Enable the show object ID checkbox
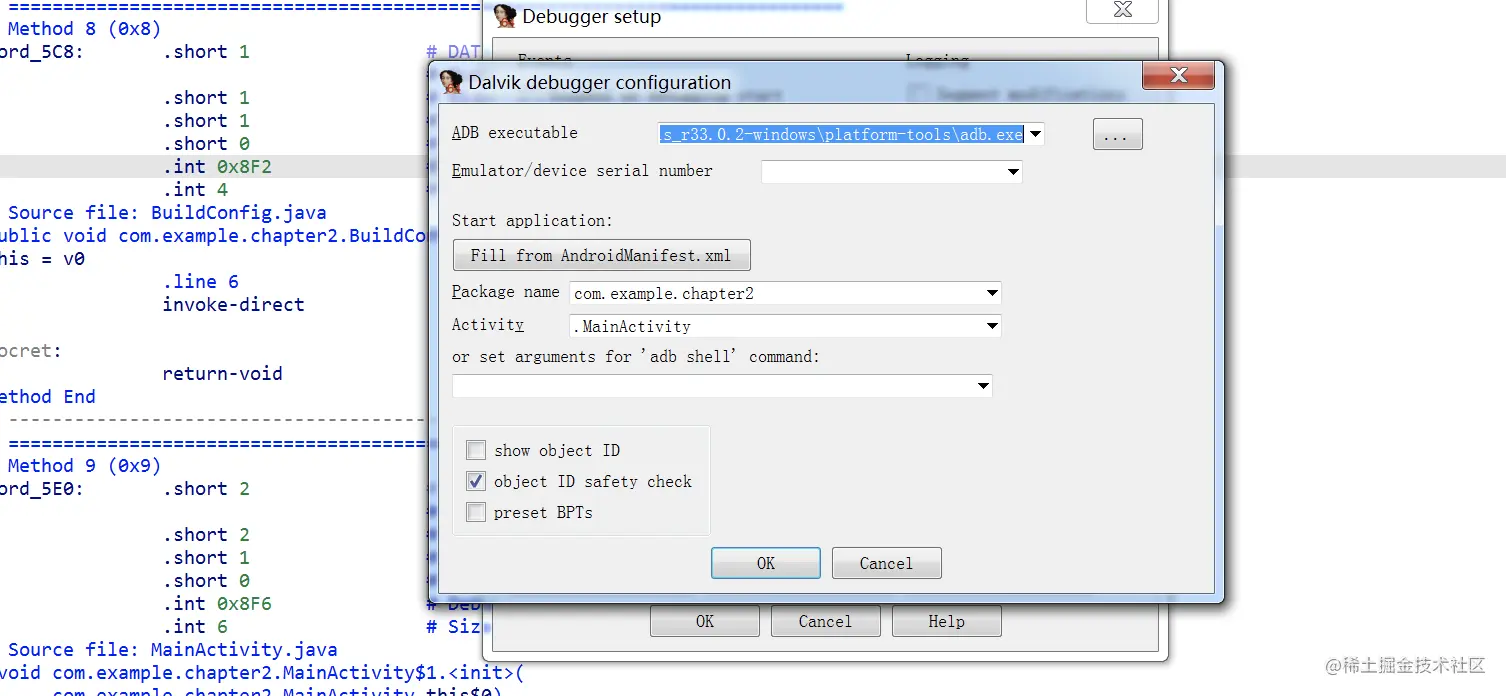This screenshot has width=1506, height=696. pos(475,450)
